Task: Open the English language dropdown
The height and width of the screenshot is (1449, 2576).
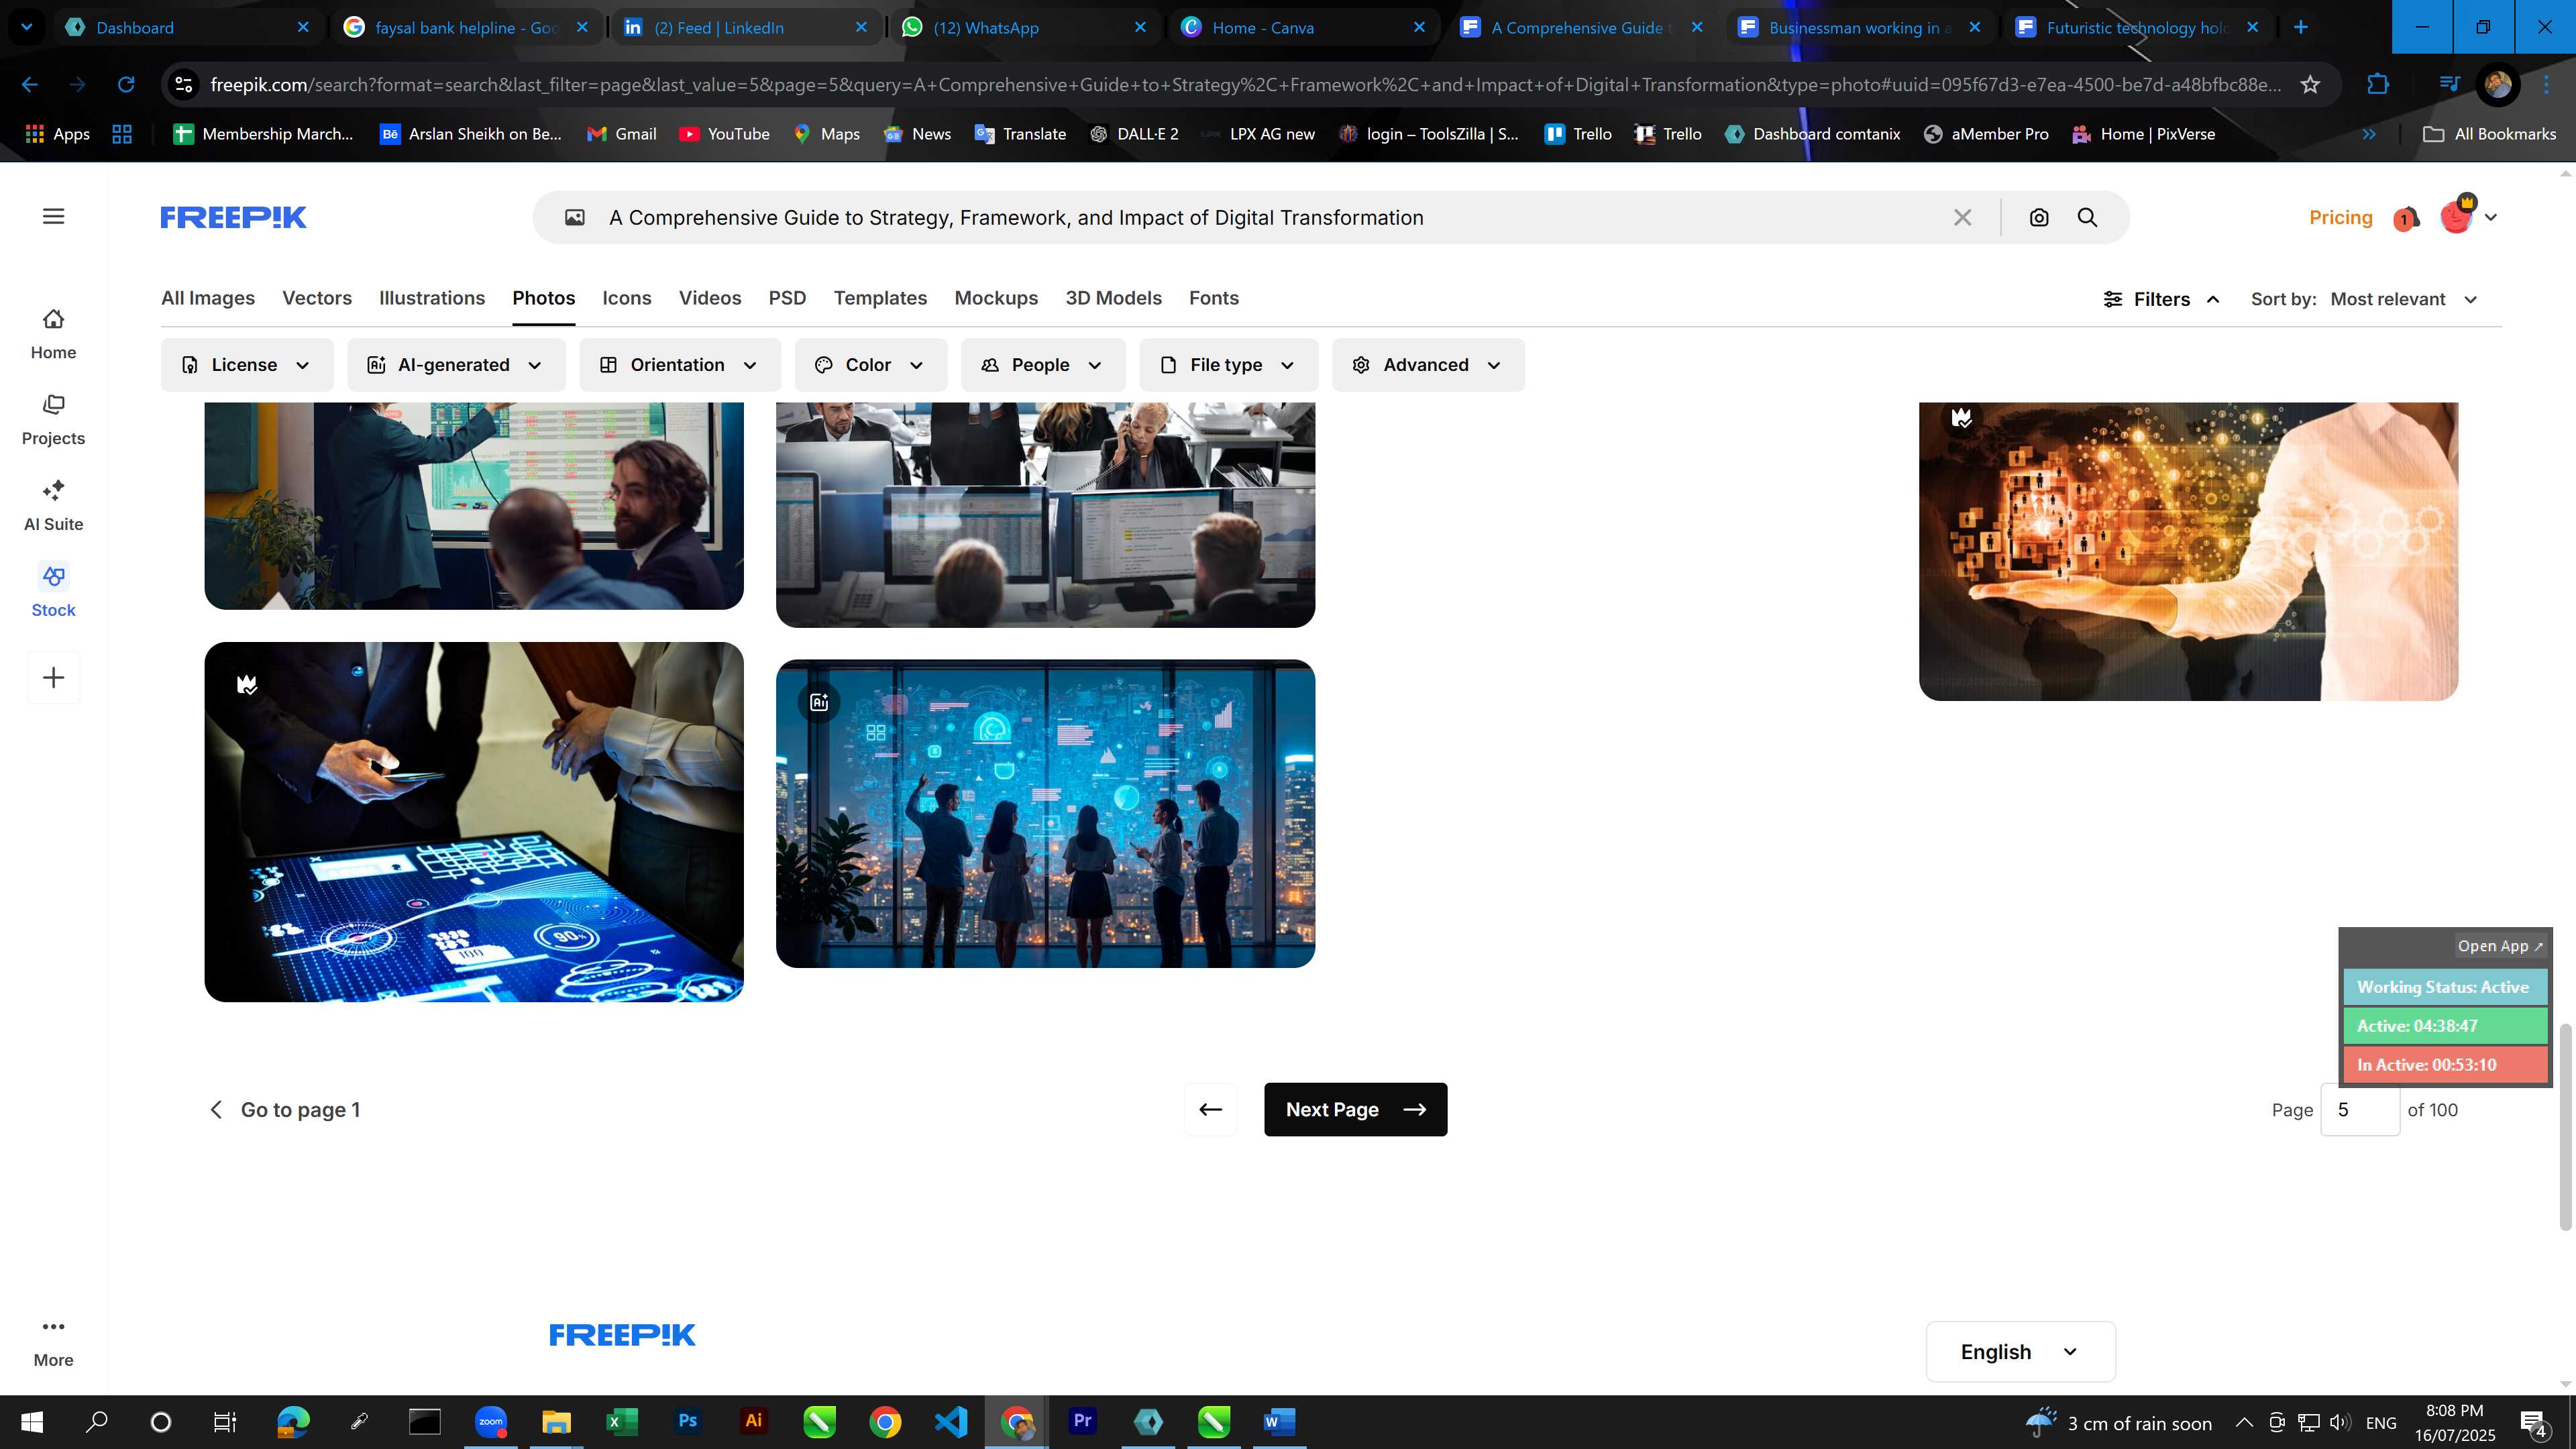Action: (x=2020, y=1352)
